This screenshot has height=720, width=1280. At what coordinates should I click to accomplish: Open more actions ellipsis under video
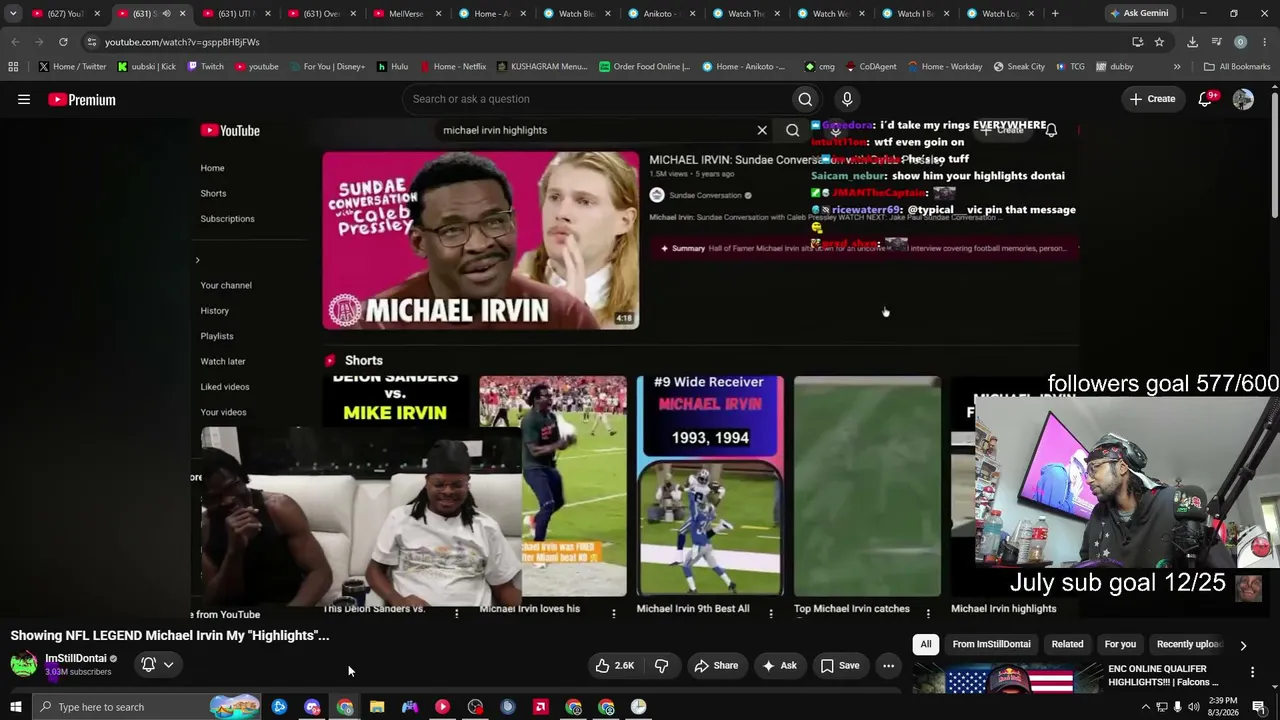888,665
